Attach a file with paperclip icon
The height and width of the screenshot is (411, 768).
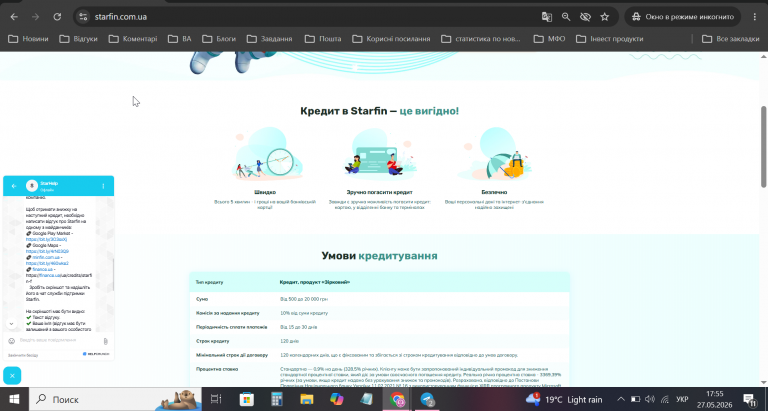click(105, 341)
